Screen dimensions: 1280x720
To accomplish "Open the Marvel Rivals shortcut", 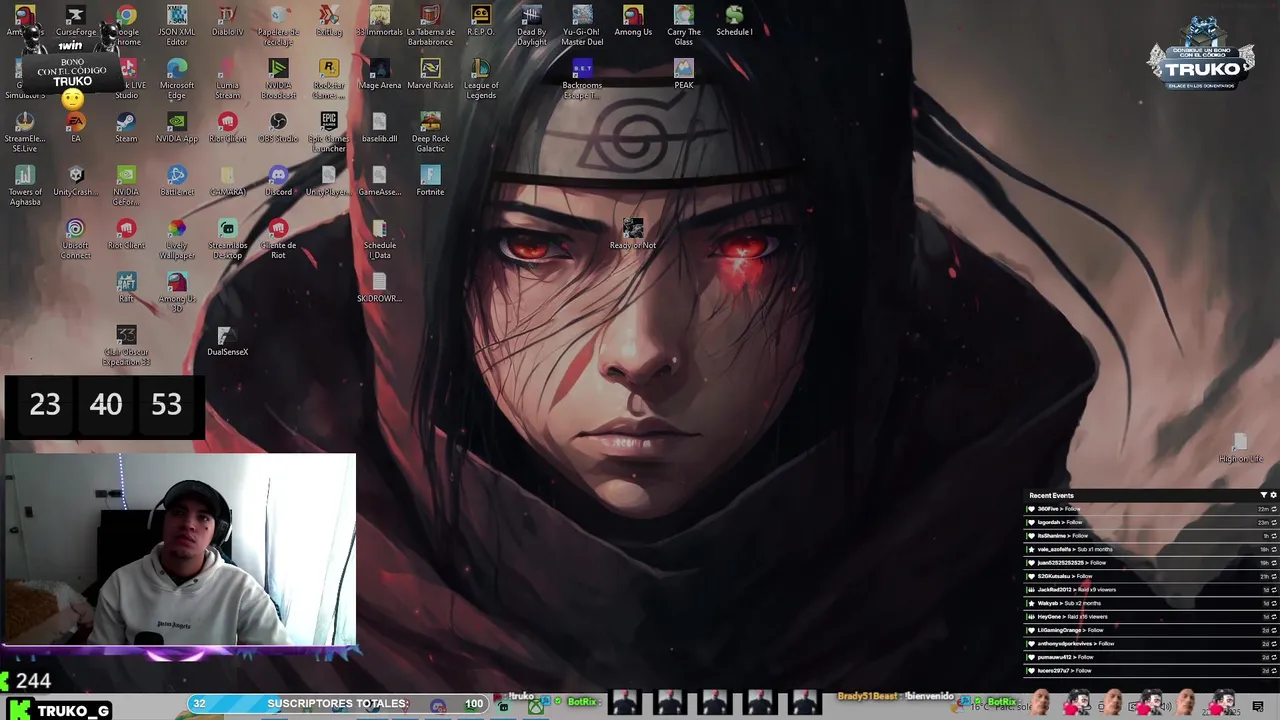I will coord(431,74).
